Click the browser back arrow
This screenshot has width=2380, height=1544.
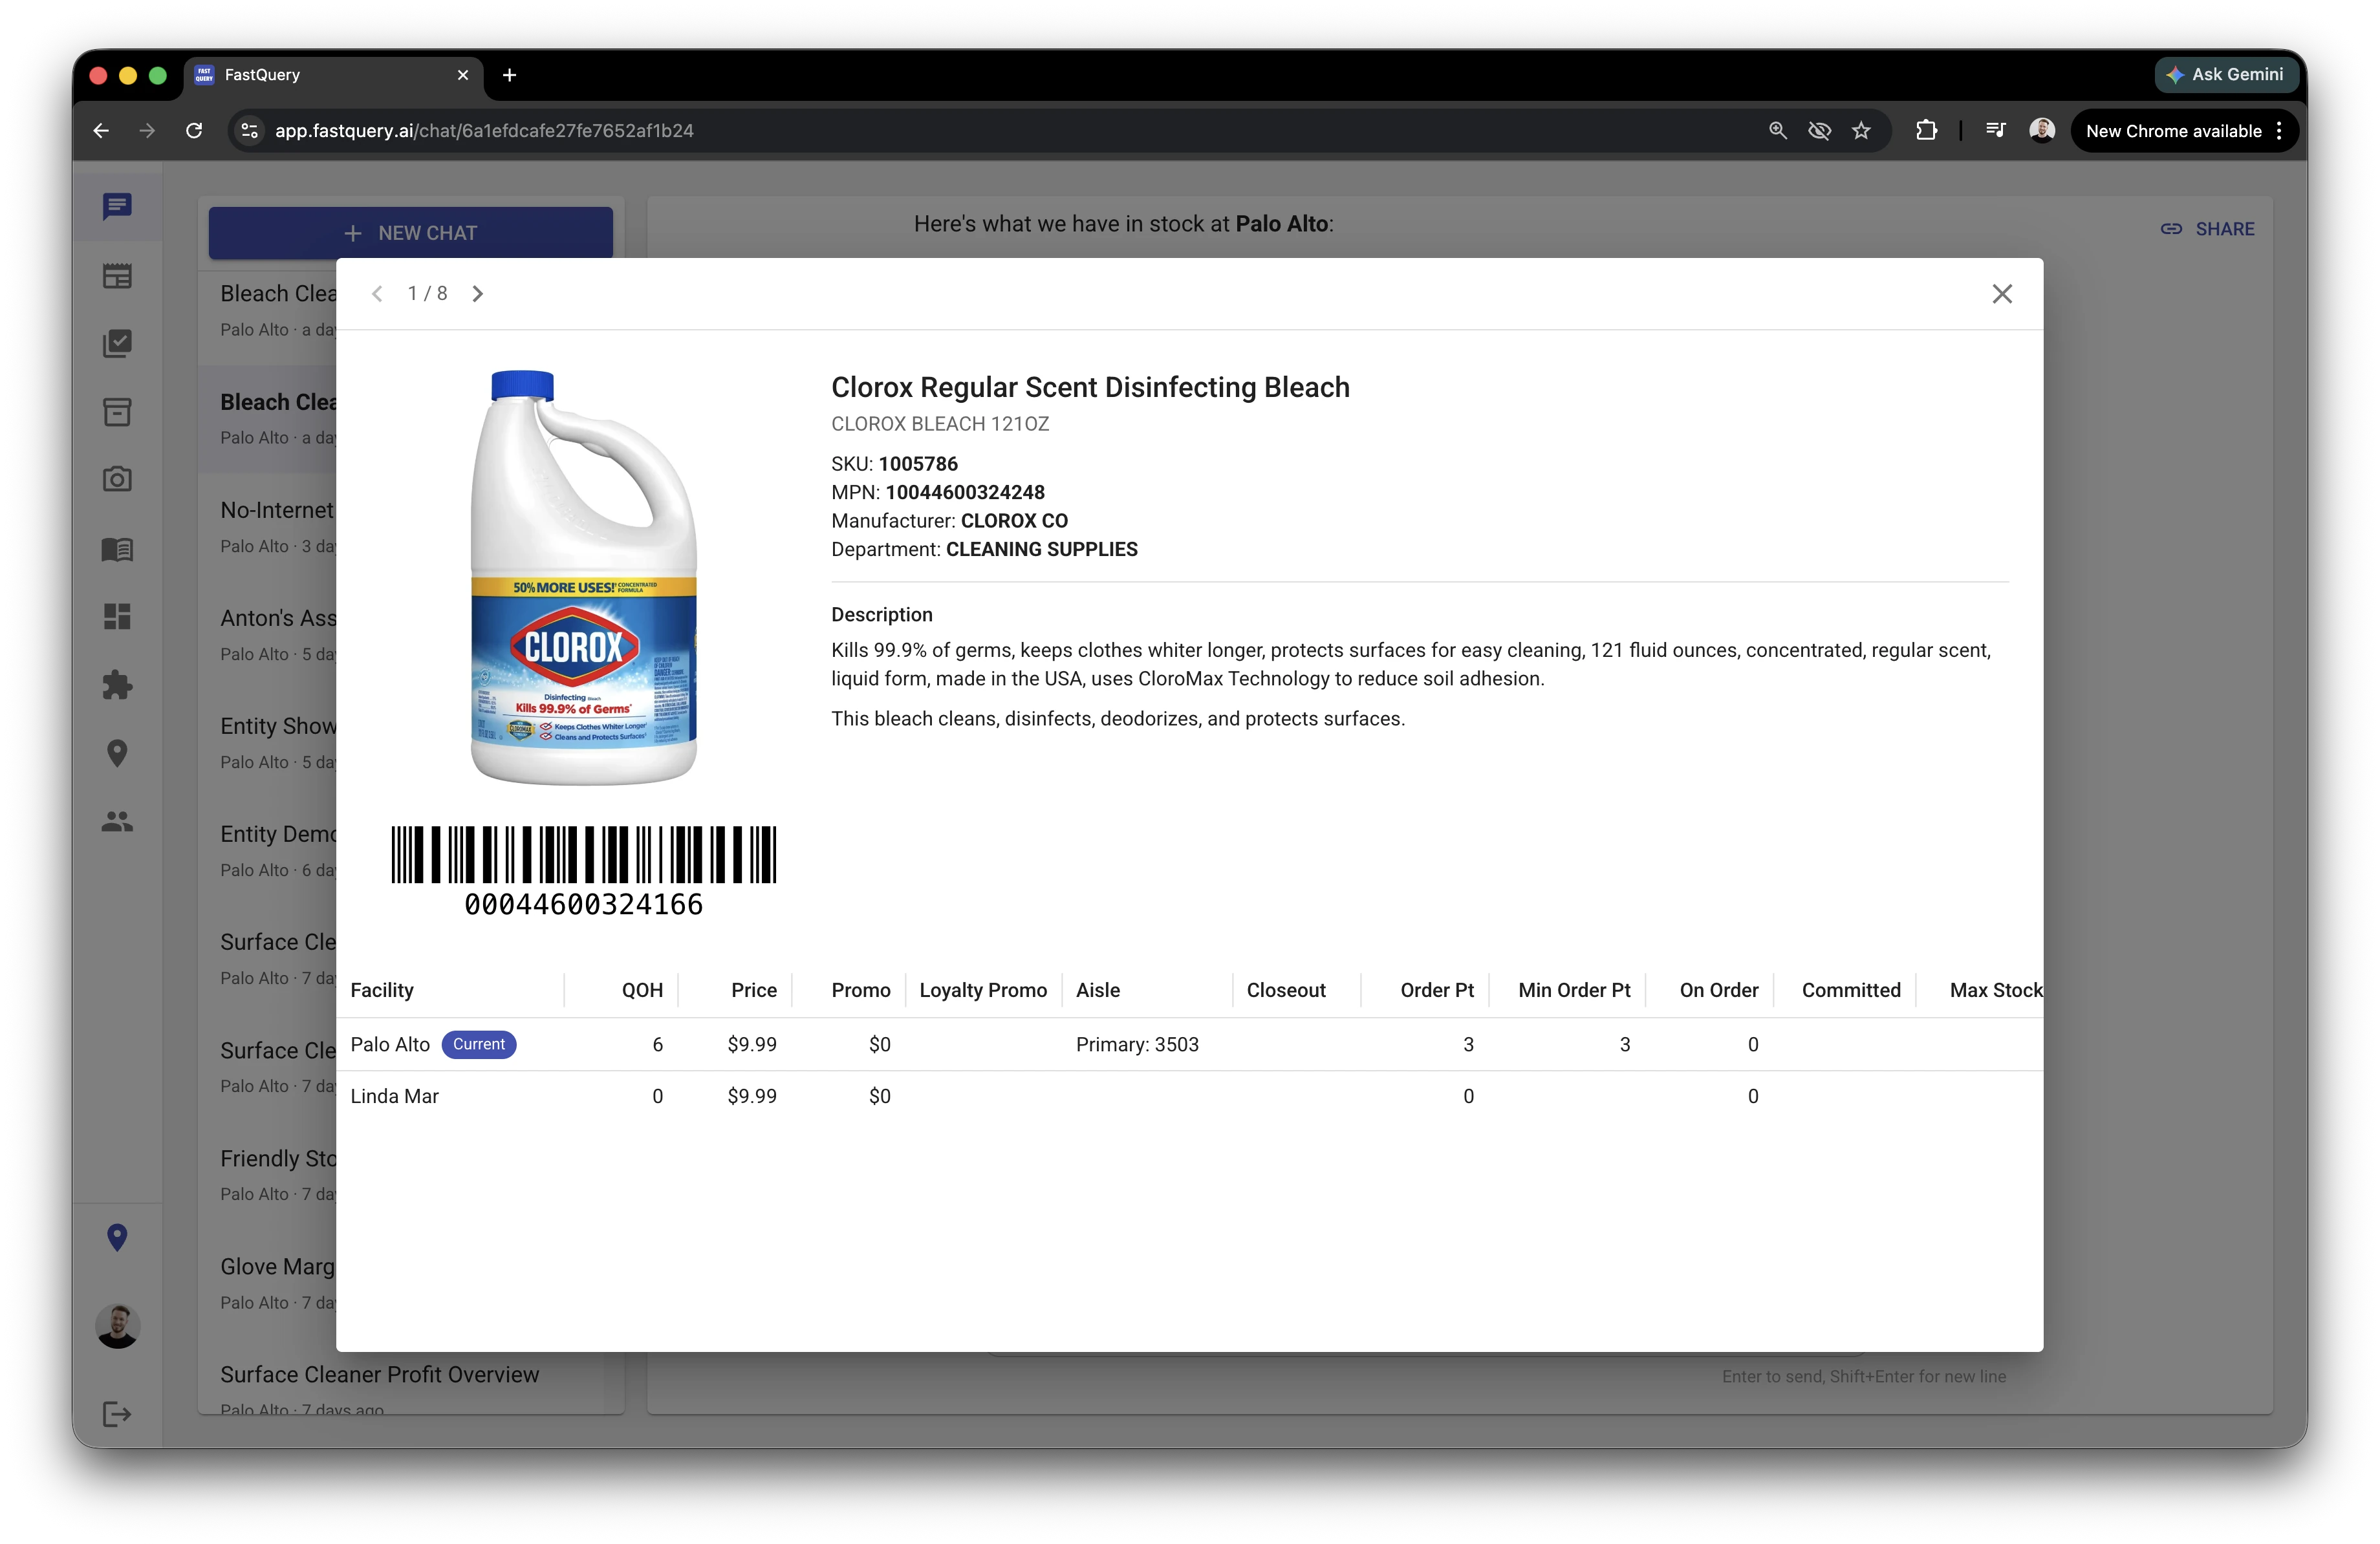coord(101,131)
